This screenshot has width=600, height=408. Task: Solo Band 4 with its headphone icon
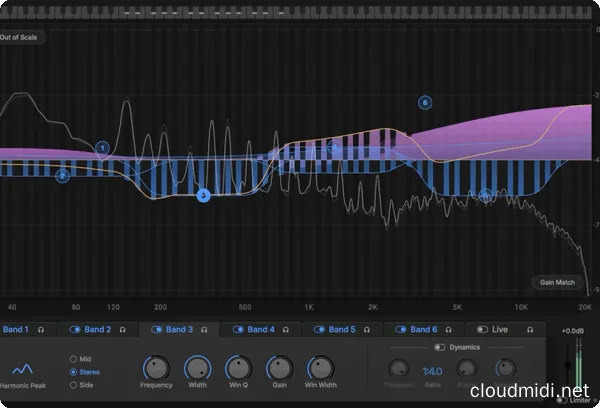(x=285, y=330)
